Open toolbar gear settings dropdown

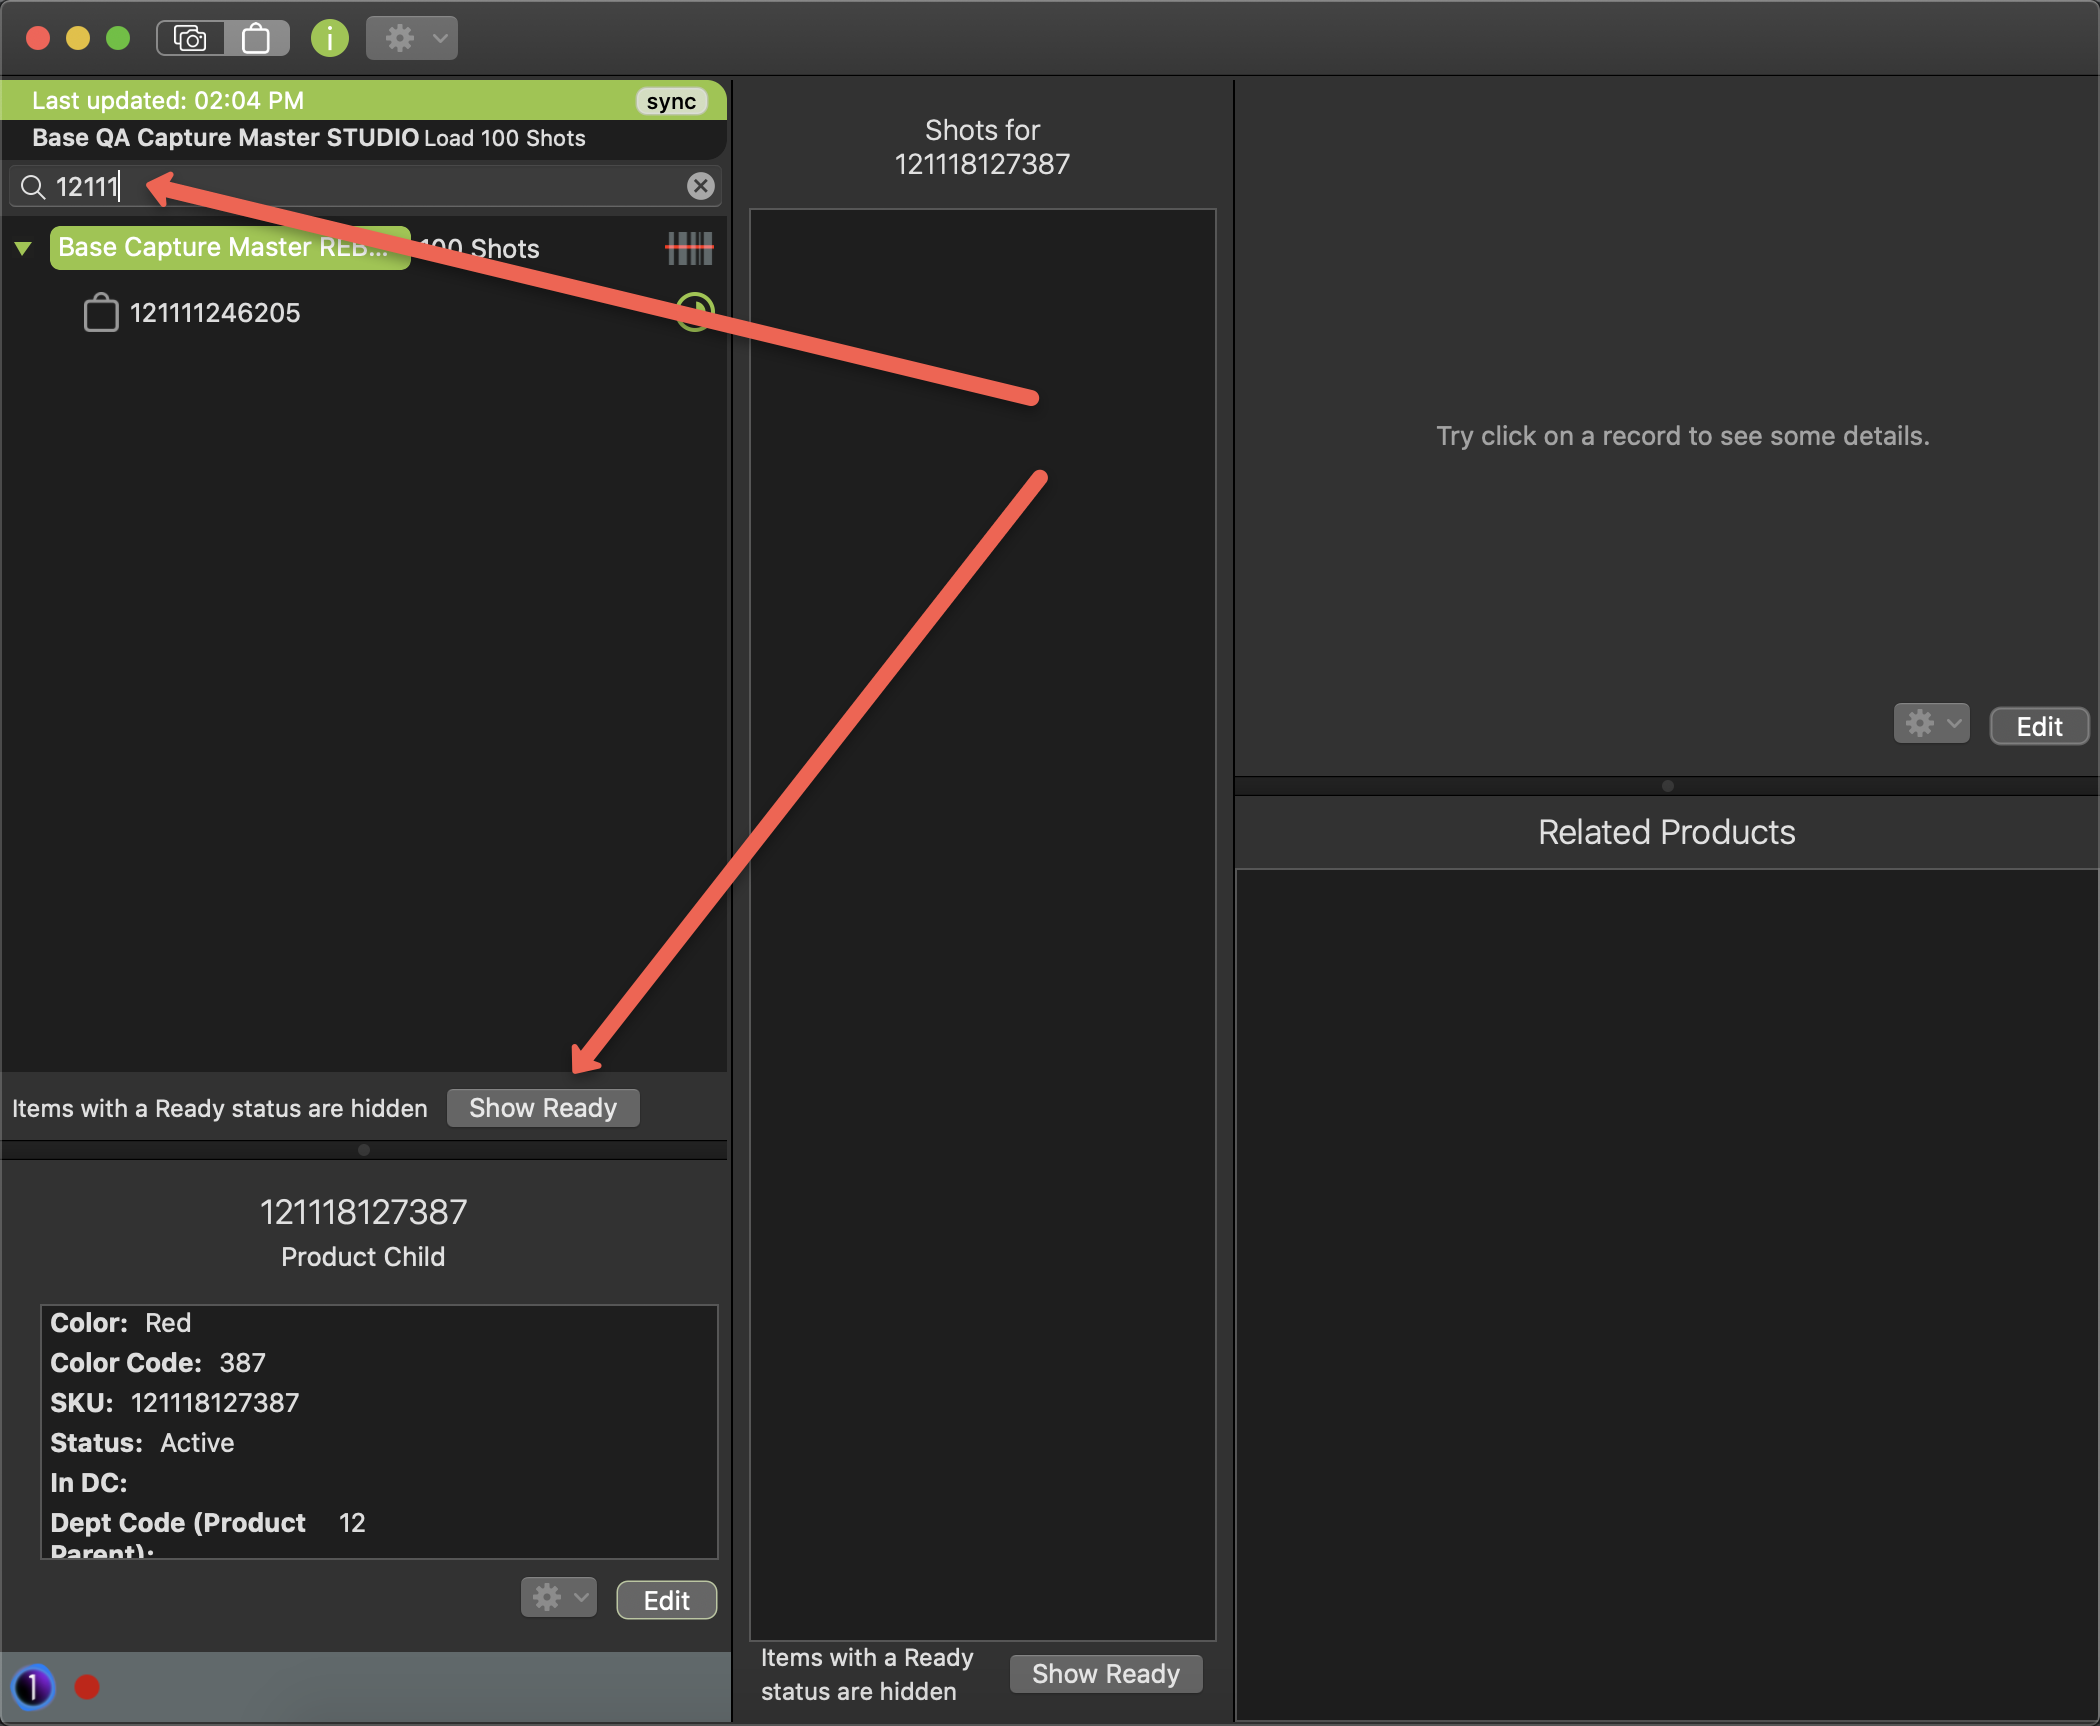411,39
